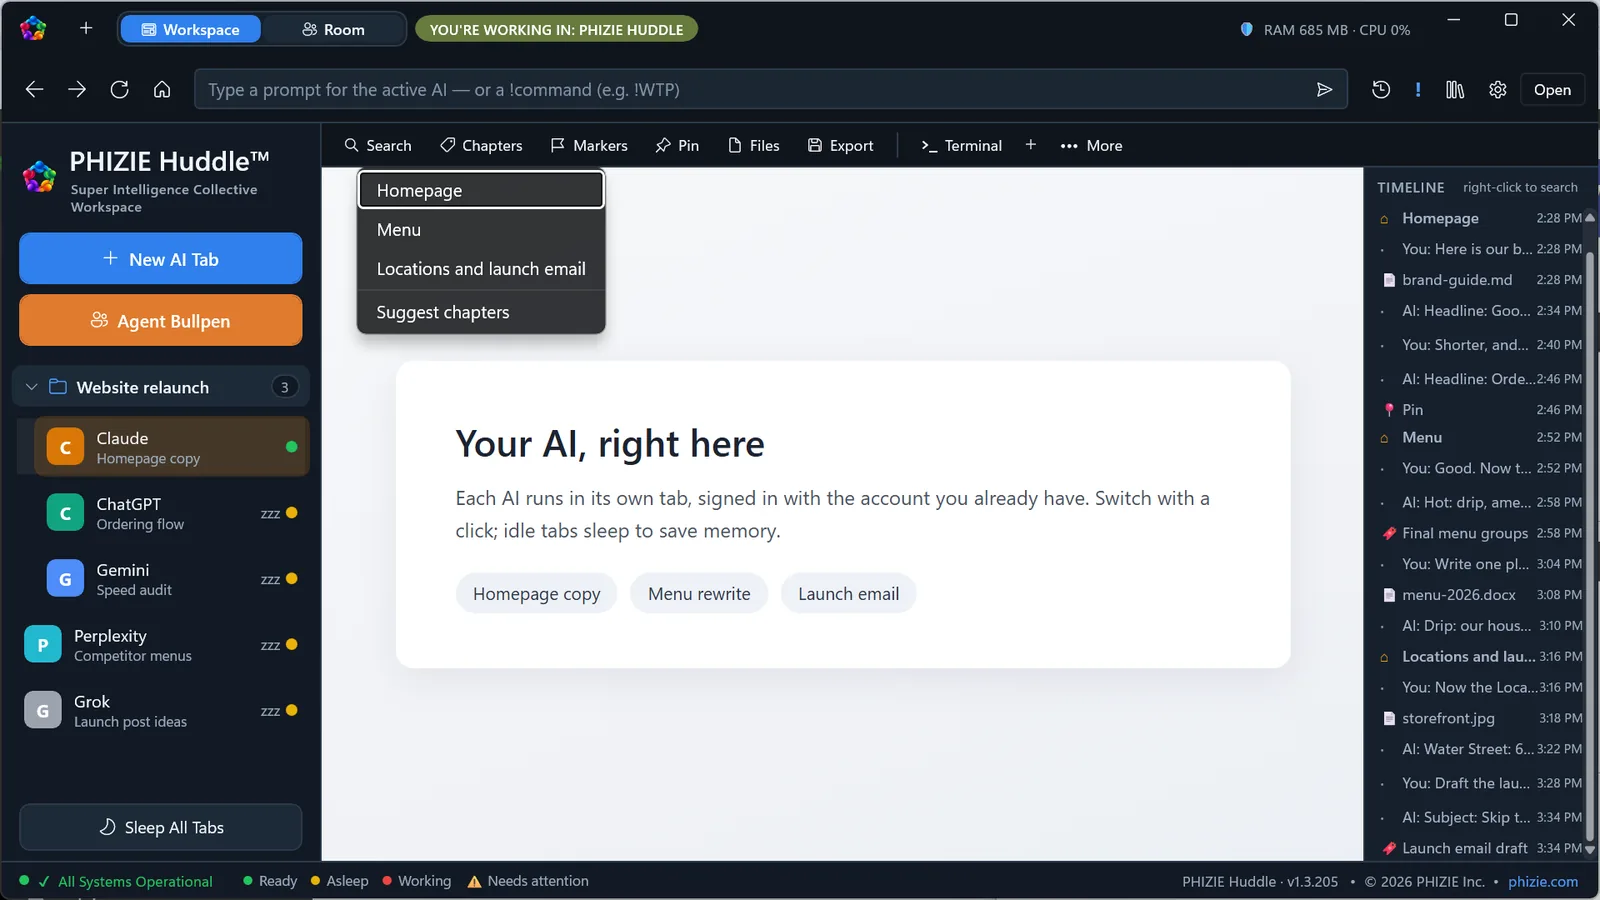Select the Workspace view toggle
The height and width of the screenshot is (900, 1600).
coord(191,29)
